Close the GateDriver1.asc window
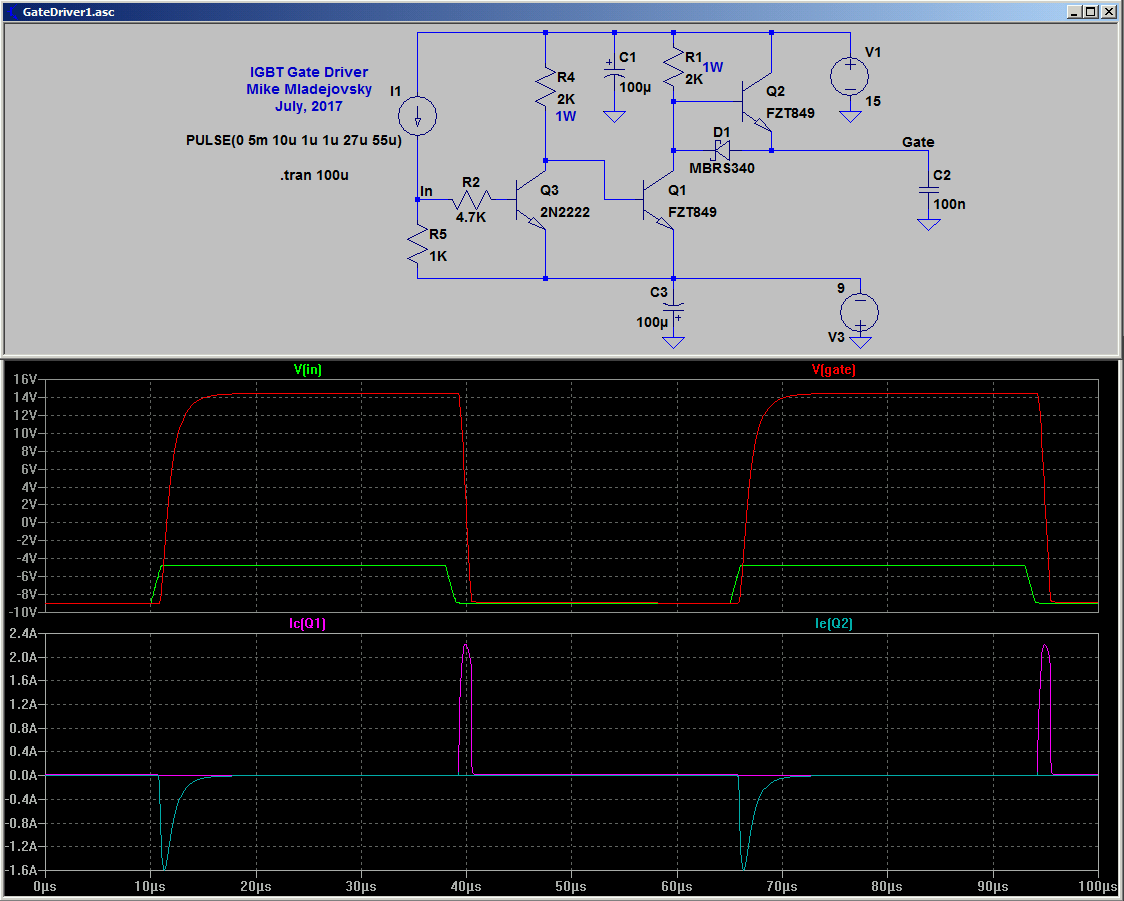This screenshot has height=901, width=1124. click(x=1108, y=11)
